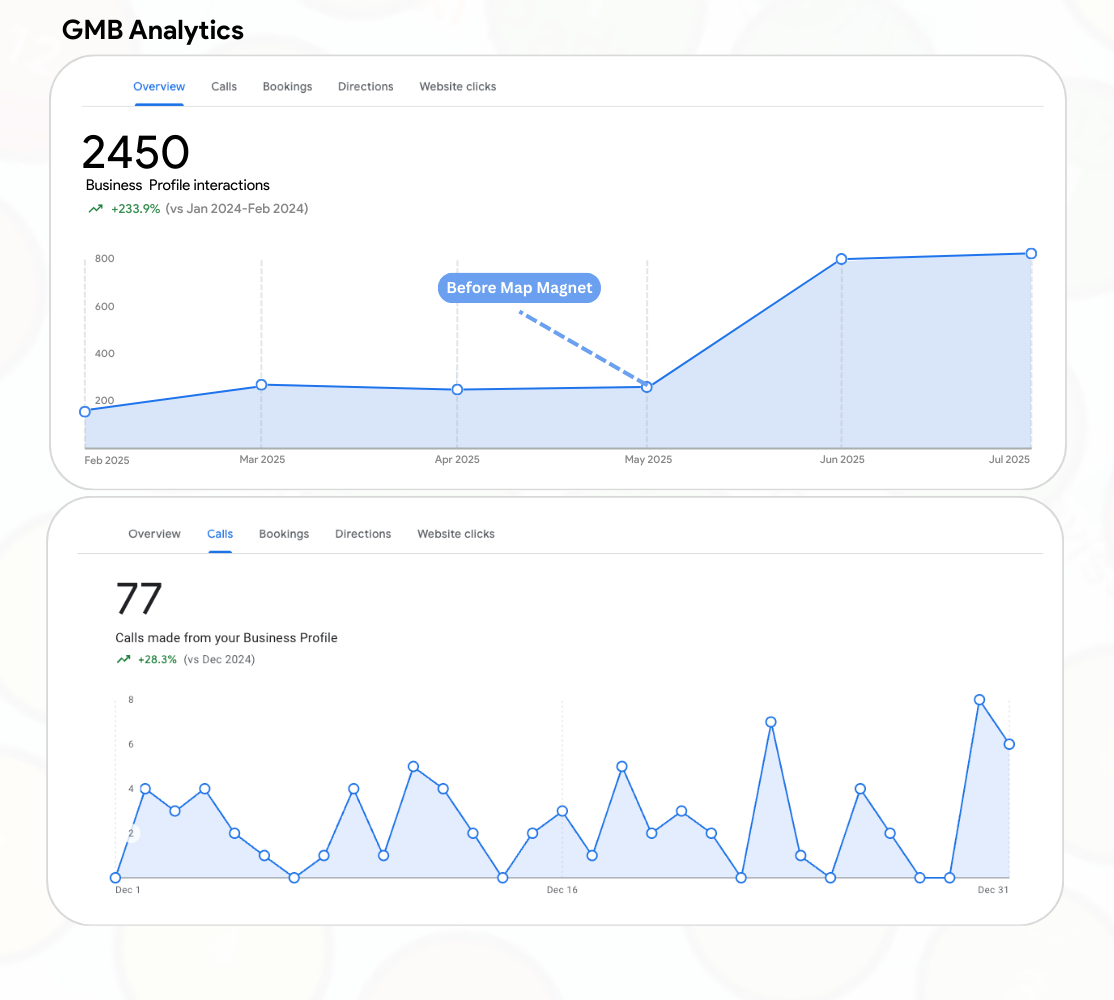
Task: Click the Dec 16 calls data point
Action: pos(562,811)
